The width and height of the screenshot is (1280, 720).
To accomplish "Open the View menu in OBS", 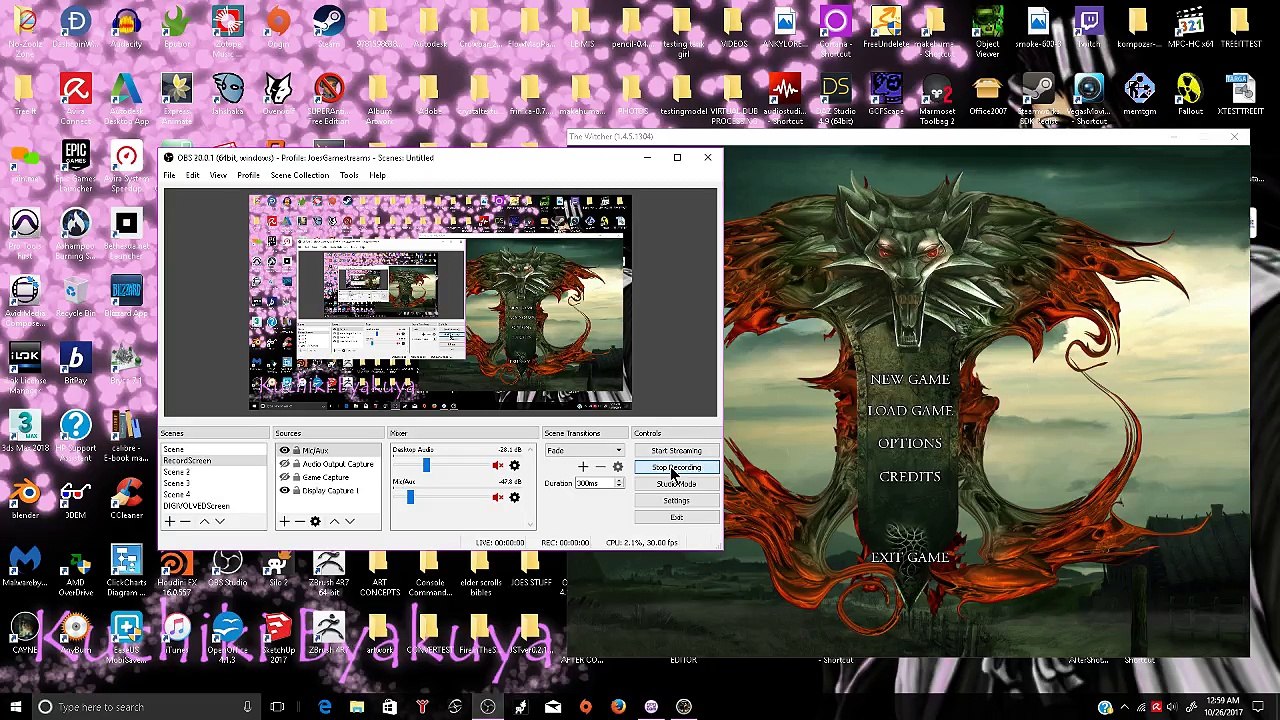I will 218,175.
